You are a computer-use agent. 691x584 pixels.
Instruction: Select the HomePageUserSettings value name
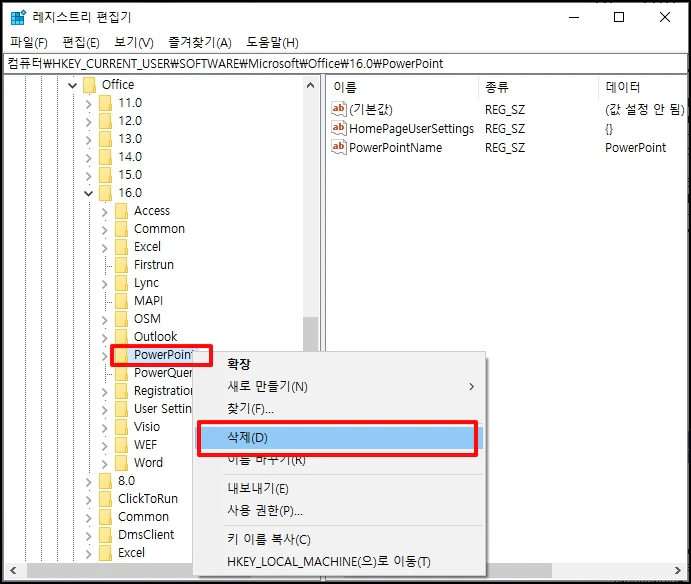(x=411, y=128)
